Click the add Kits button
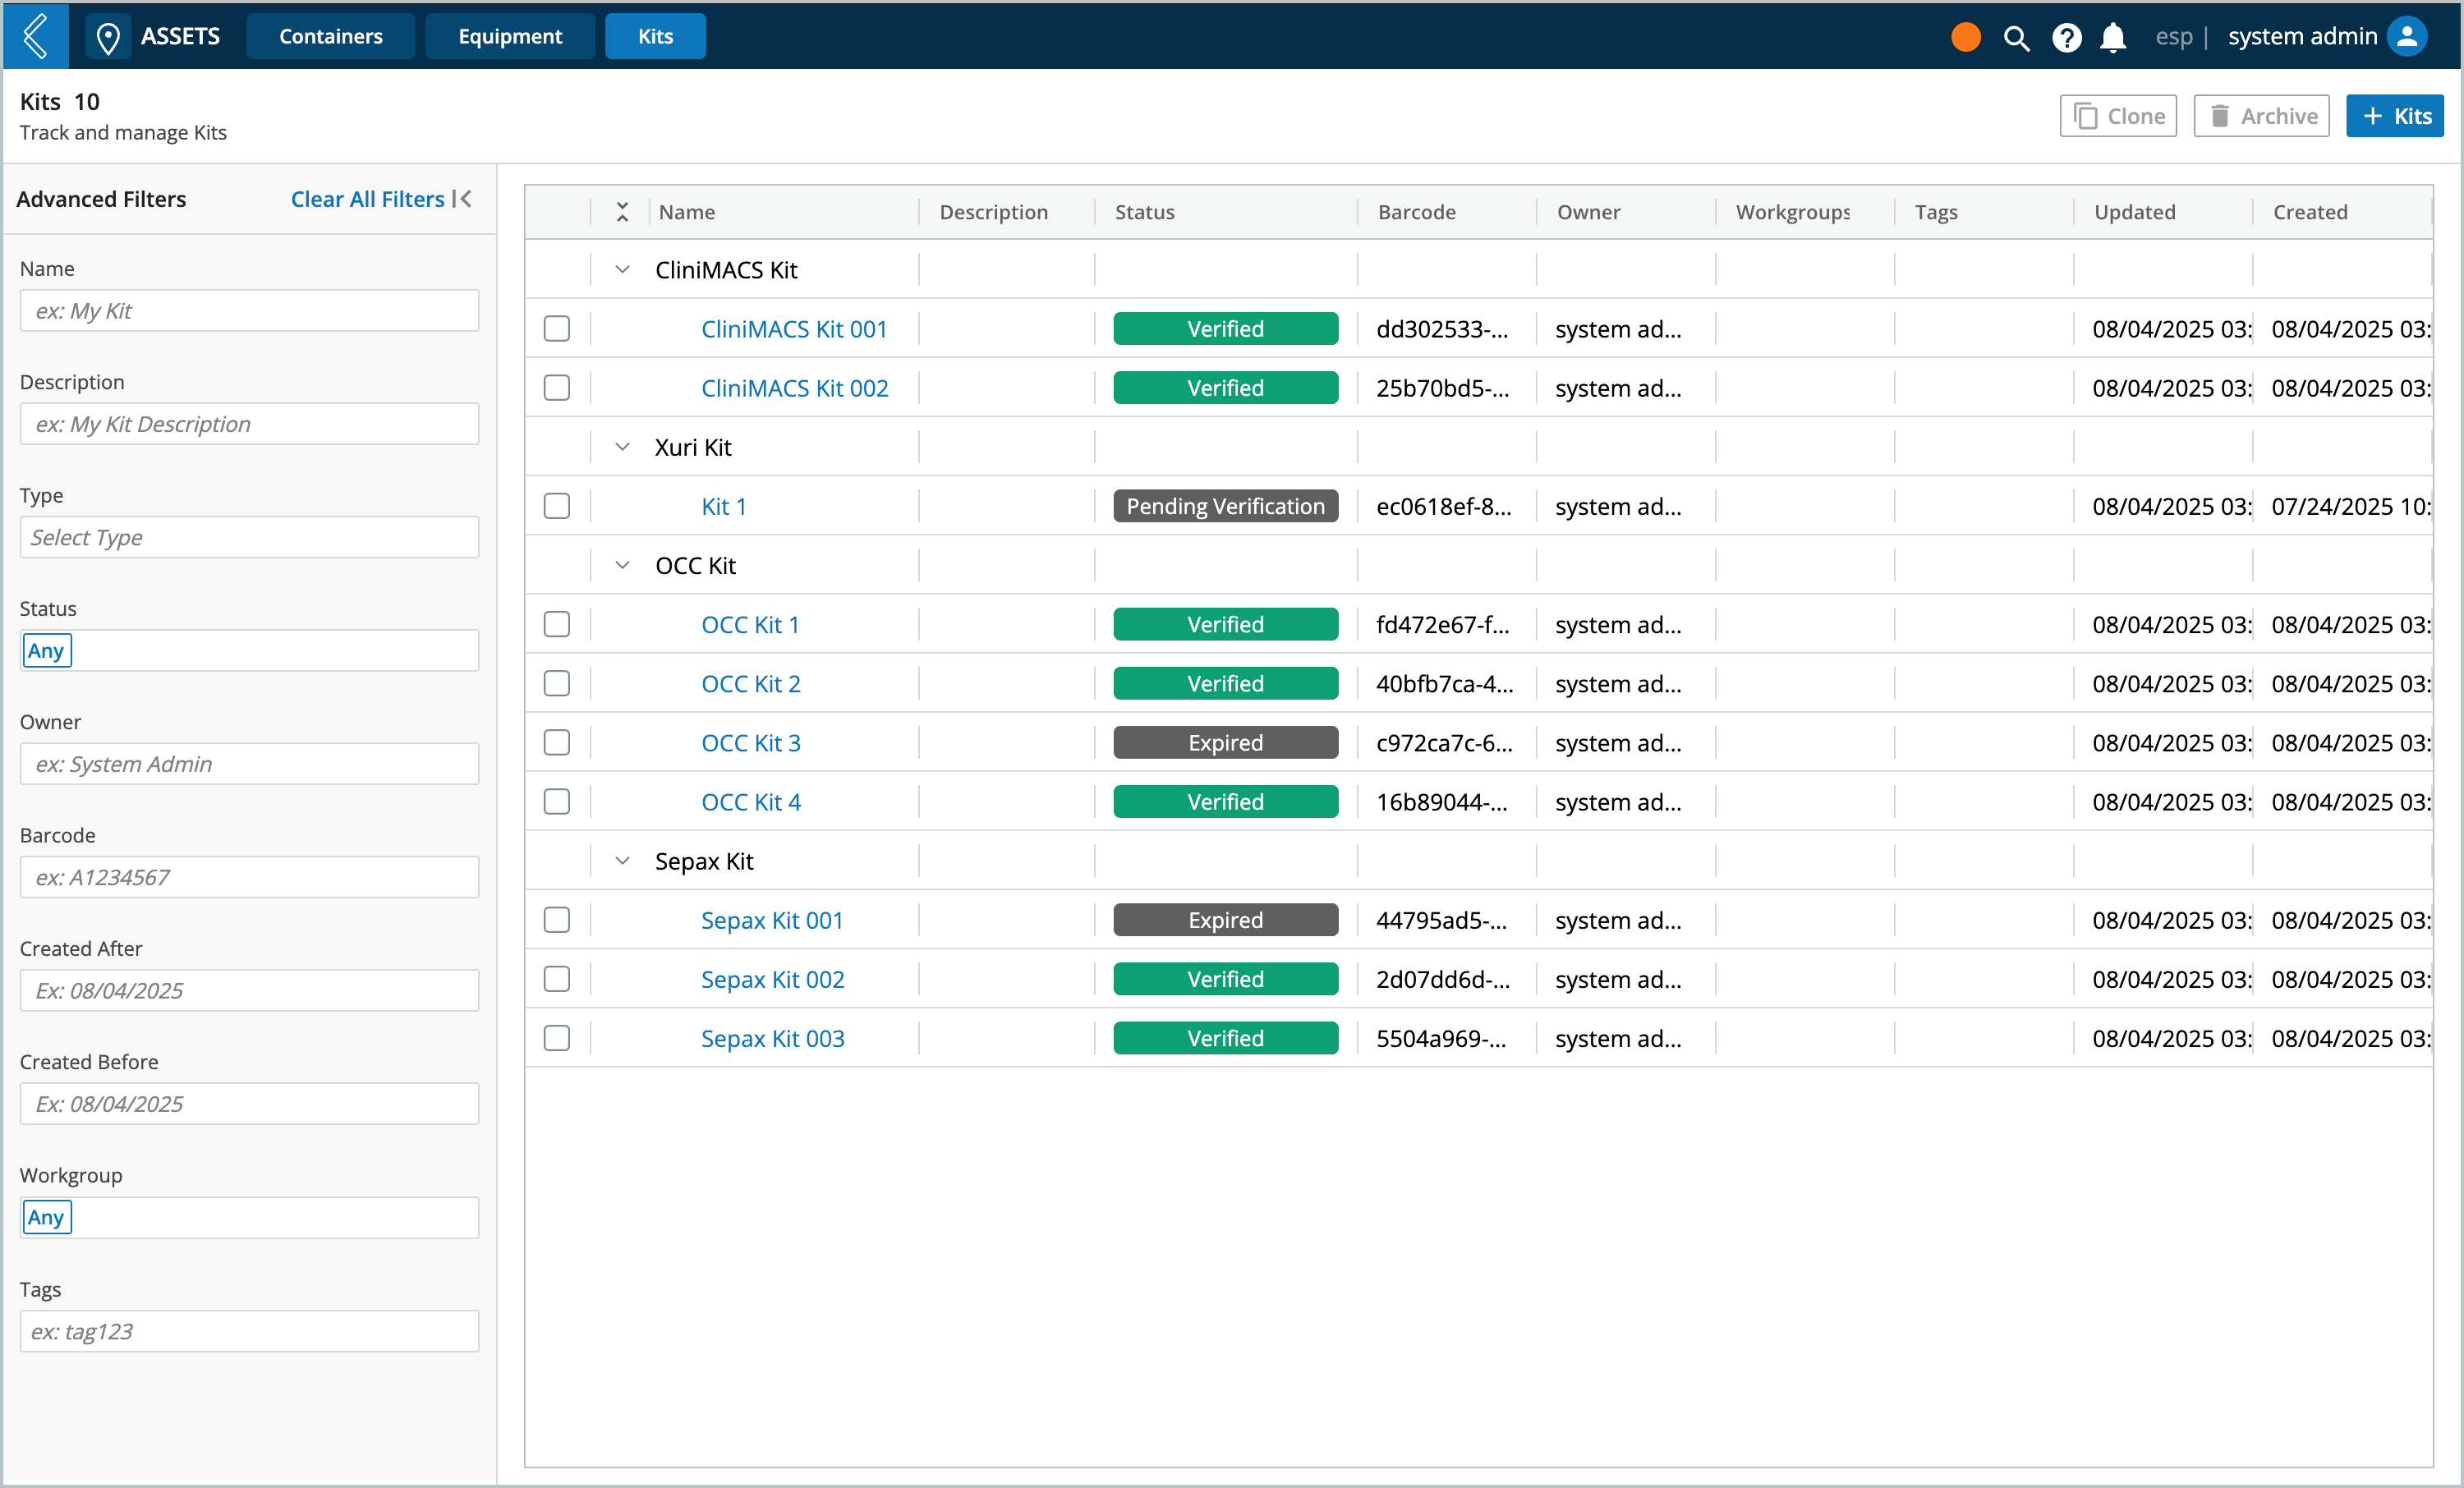This screenshot has width=2464, height=1488. (x=2395, y=116)
